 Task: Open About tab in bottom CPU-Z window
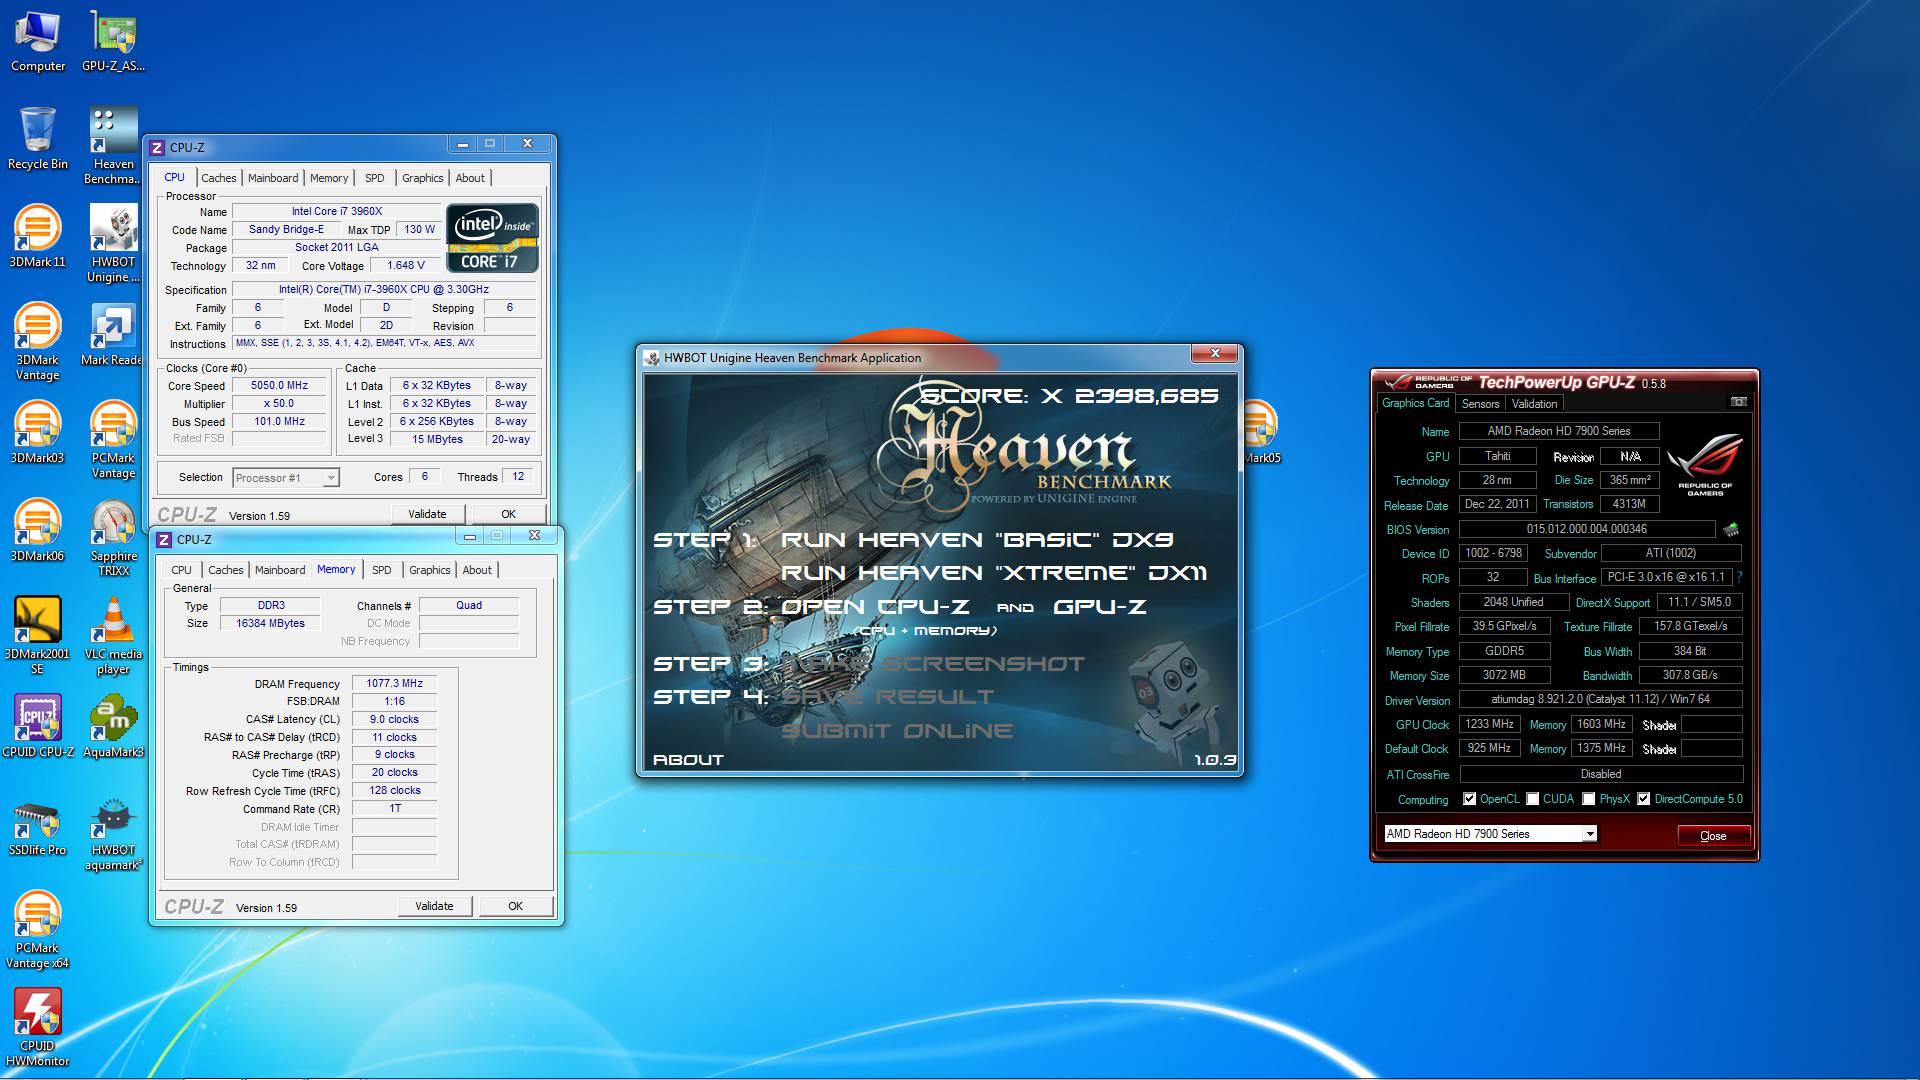pyautogui.click(x=477, y=570)
